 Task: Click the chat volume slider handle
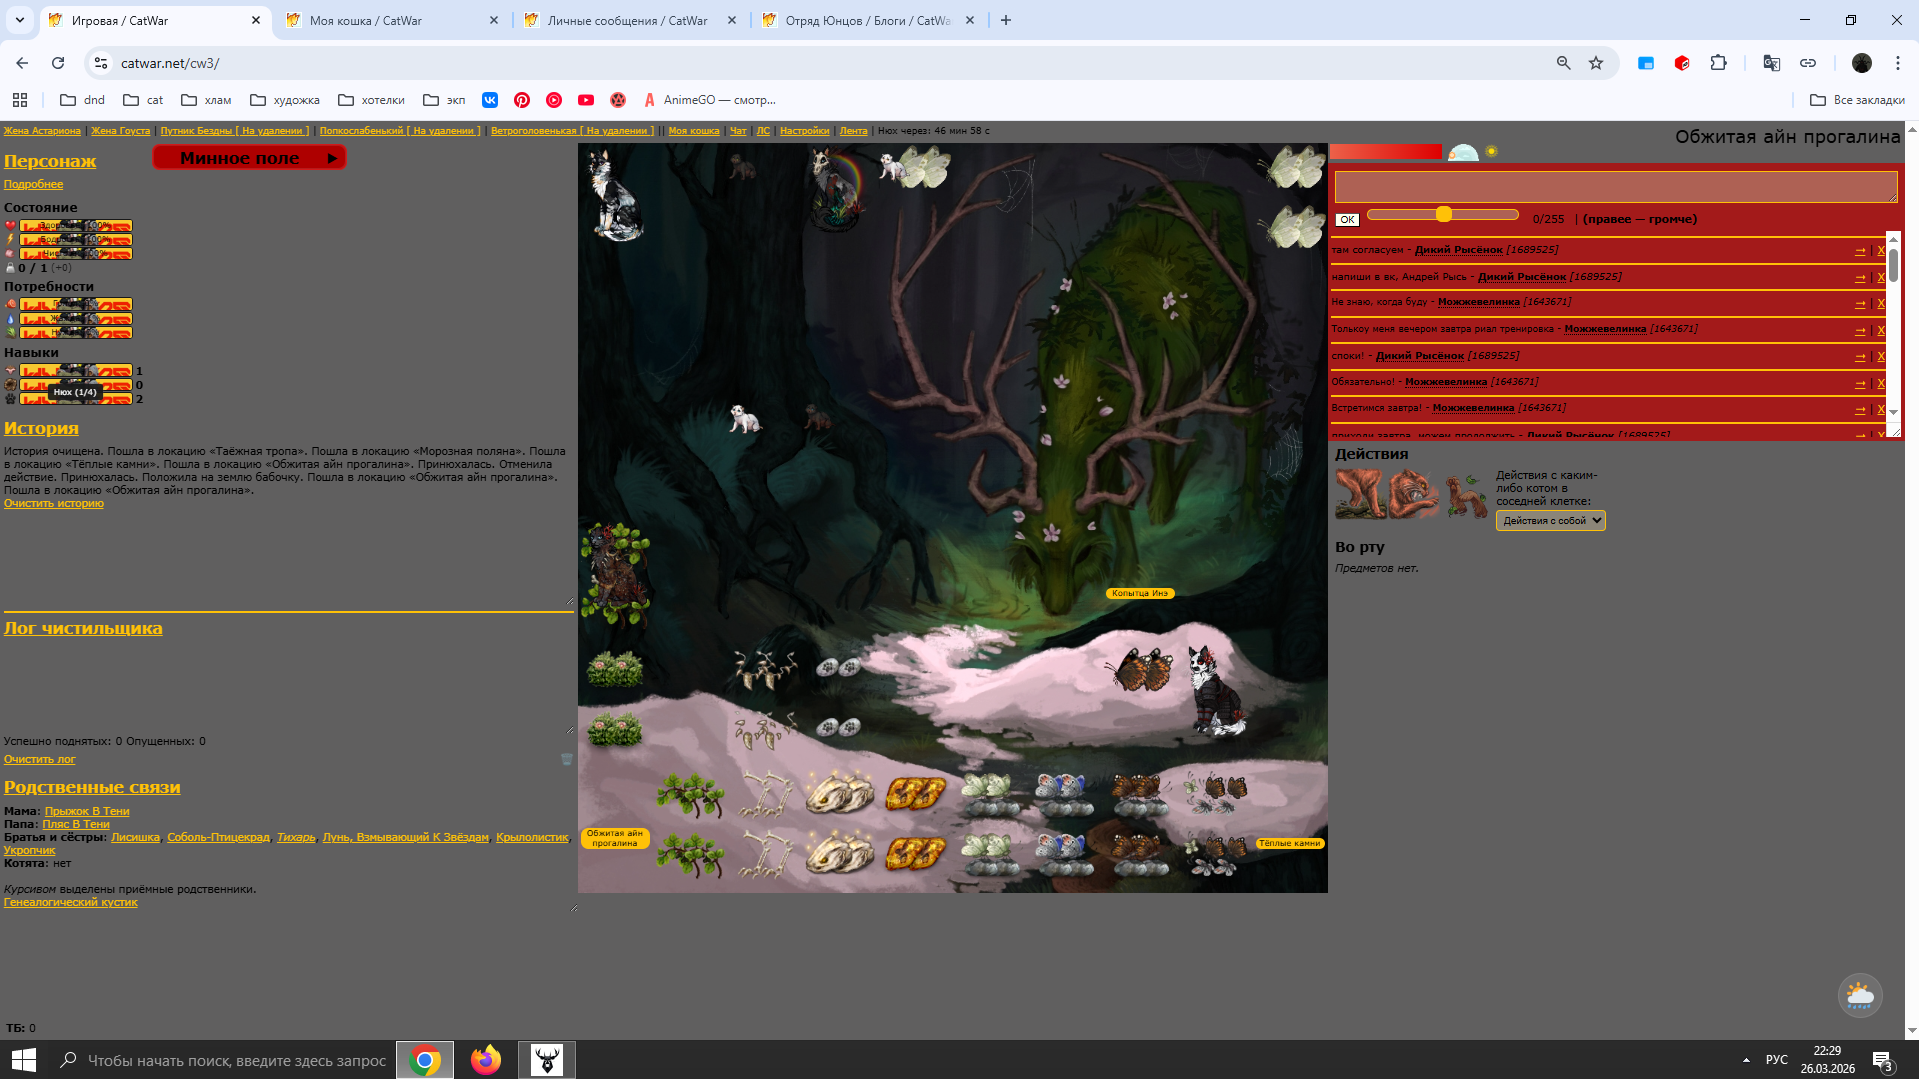click(x=1443, y=215)
